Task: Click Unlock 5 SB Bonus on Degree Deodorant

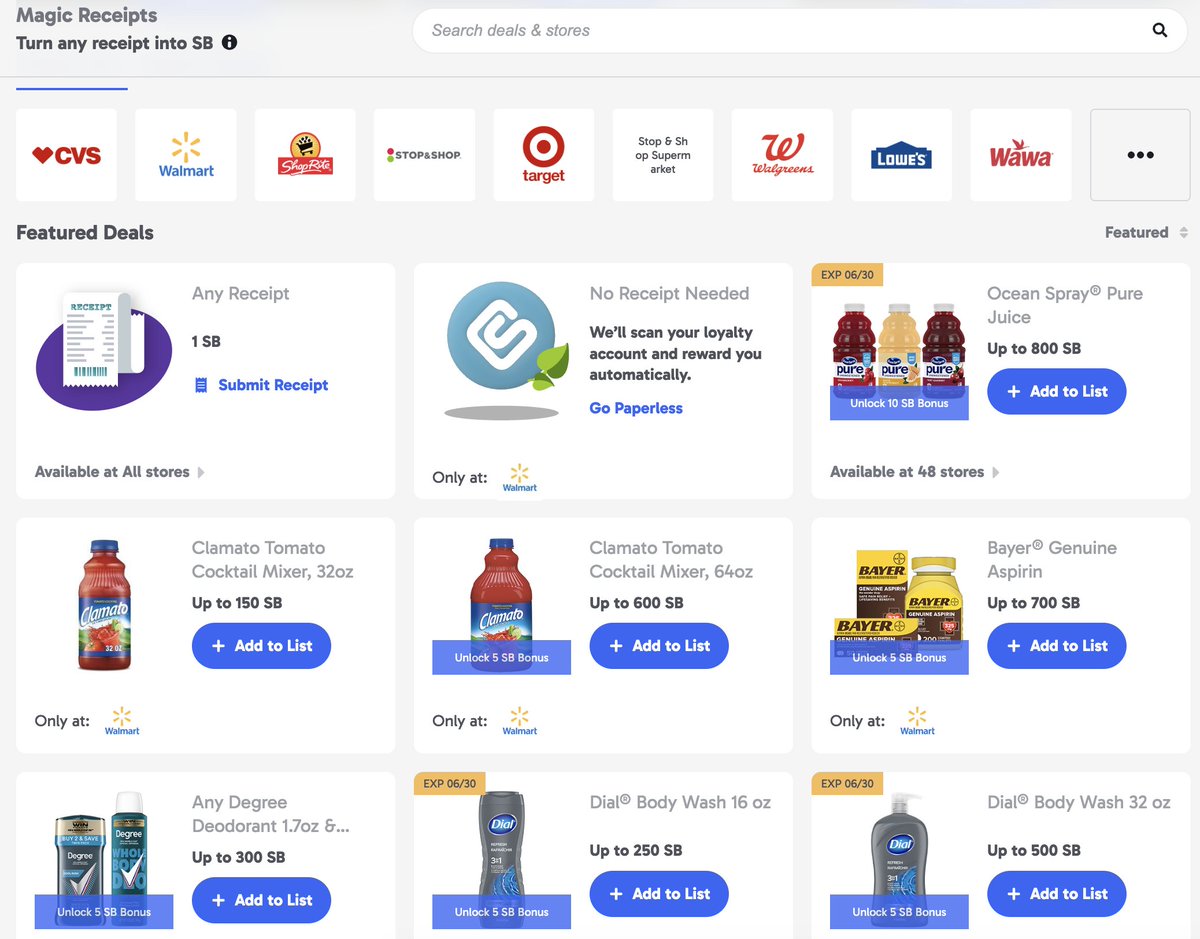Action: (104, 911)
